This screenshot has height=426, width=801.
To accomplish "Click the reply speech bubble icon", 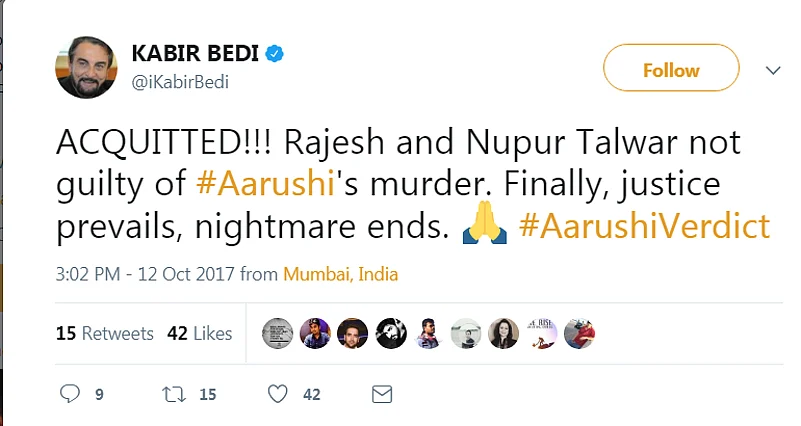I will [x=70, y=394].
